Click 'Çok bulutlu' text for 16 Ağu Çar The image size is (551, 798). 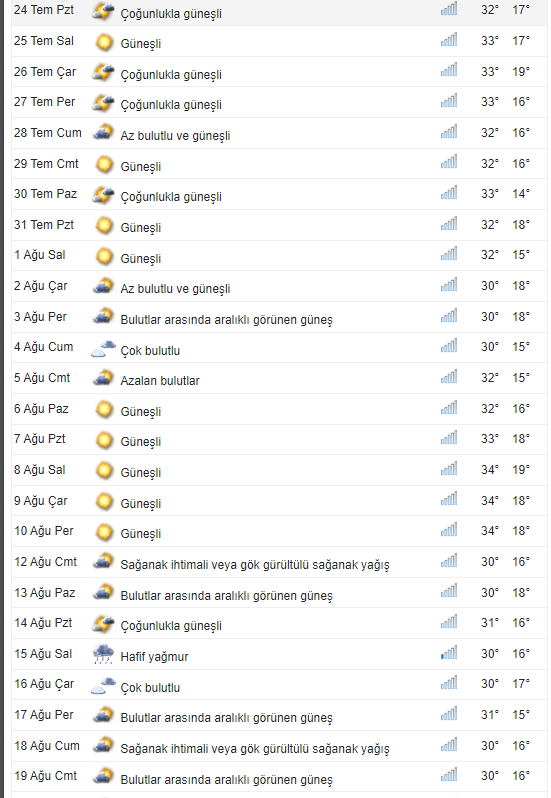(150, 688)
